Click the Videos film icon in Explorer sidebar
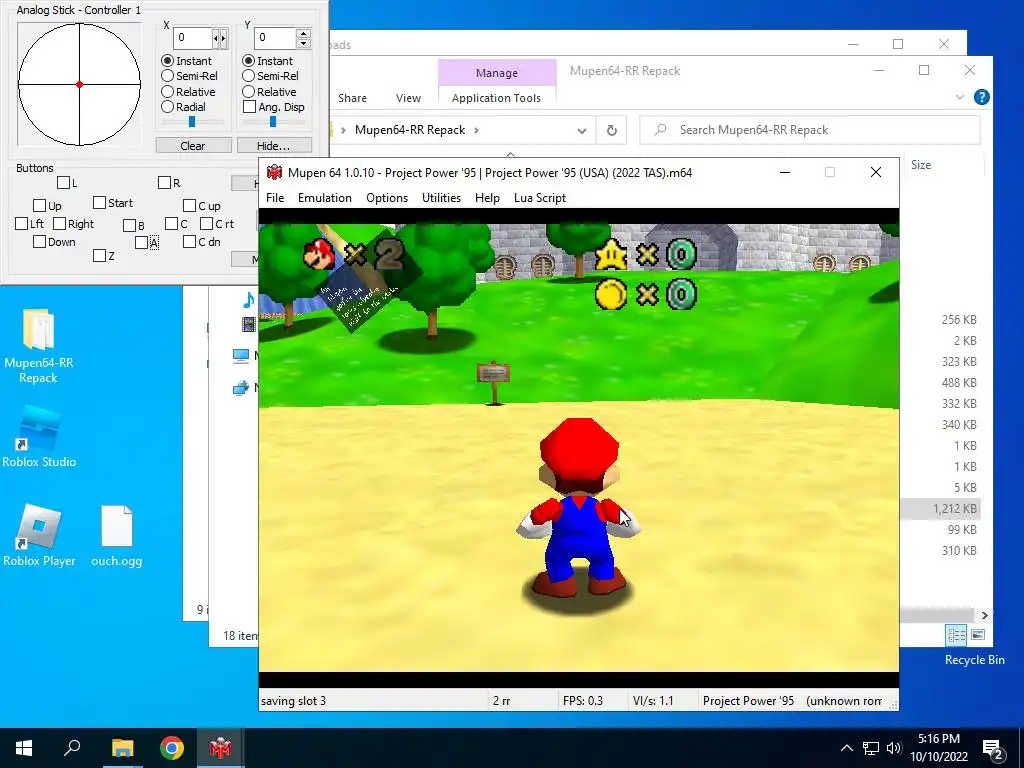The width and height of the screenshot is (1024, 768). (248, 324)
